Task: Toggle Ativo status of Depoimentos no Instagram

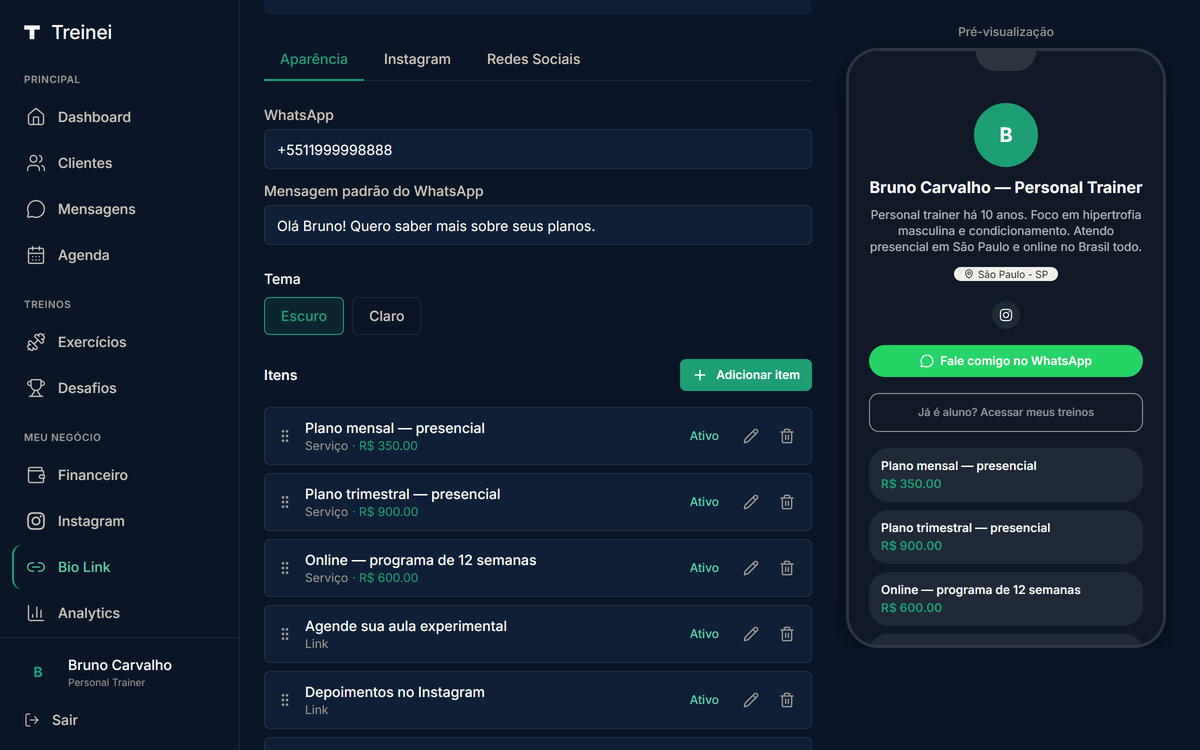Action: tap(704, 700)
